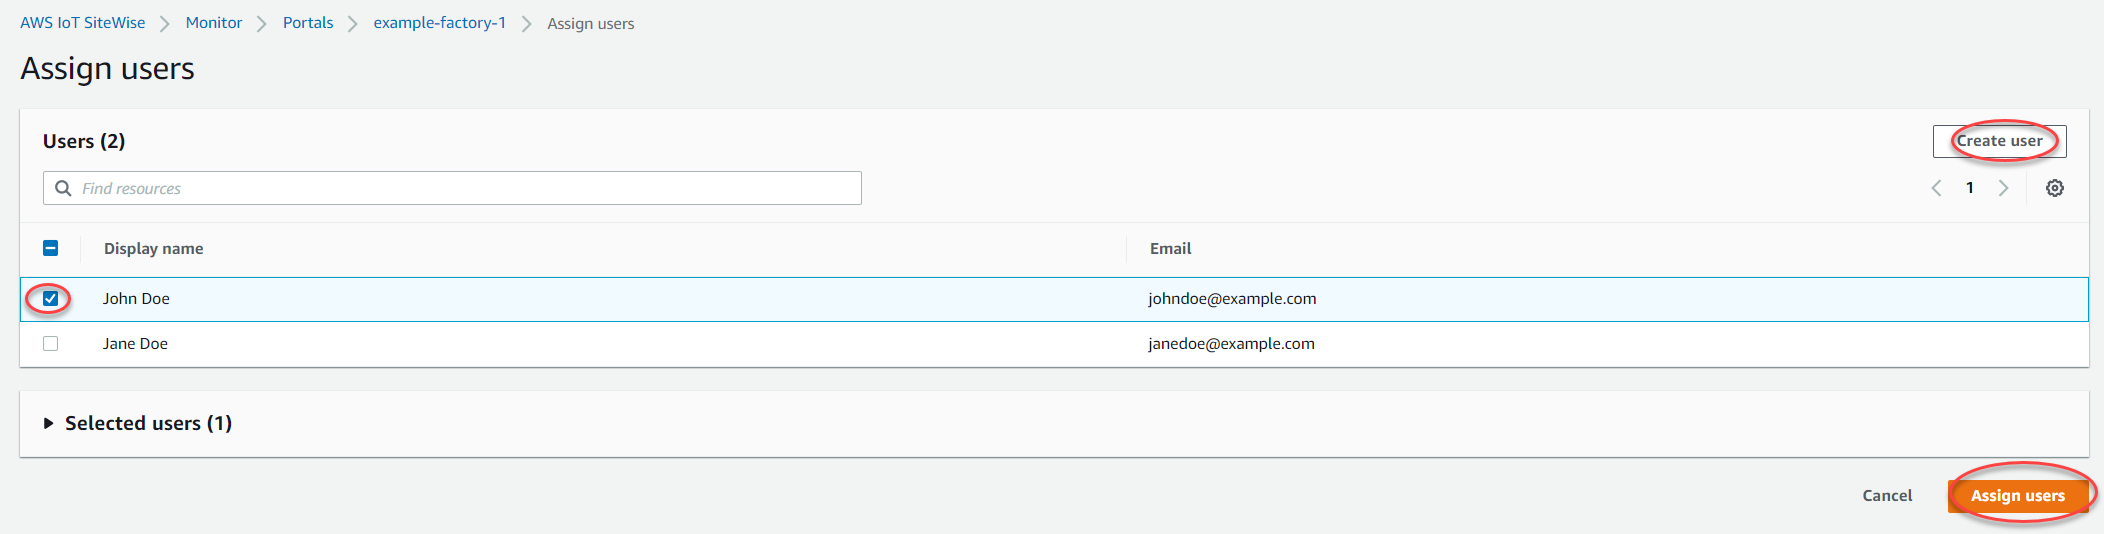
Task: Open example-factory-1 breadcrumb link
Action: (439, 23)
